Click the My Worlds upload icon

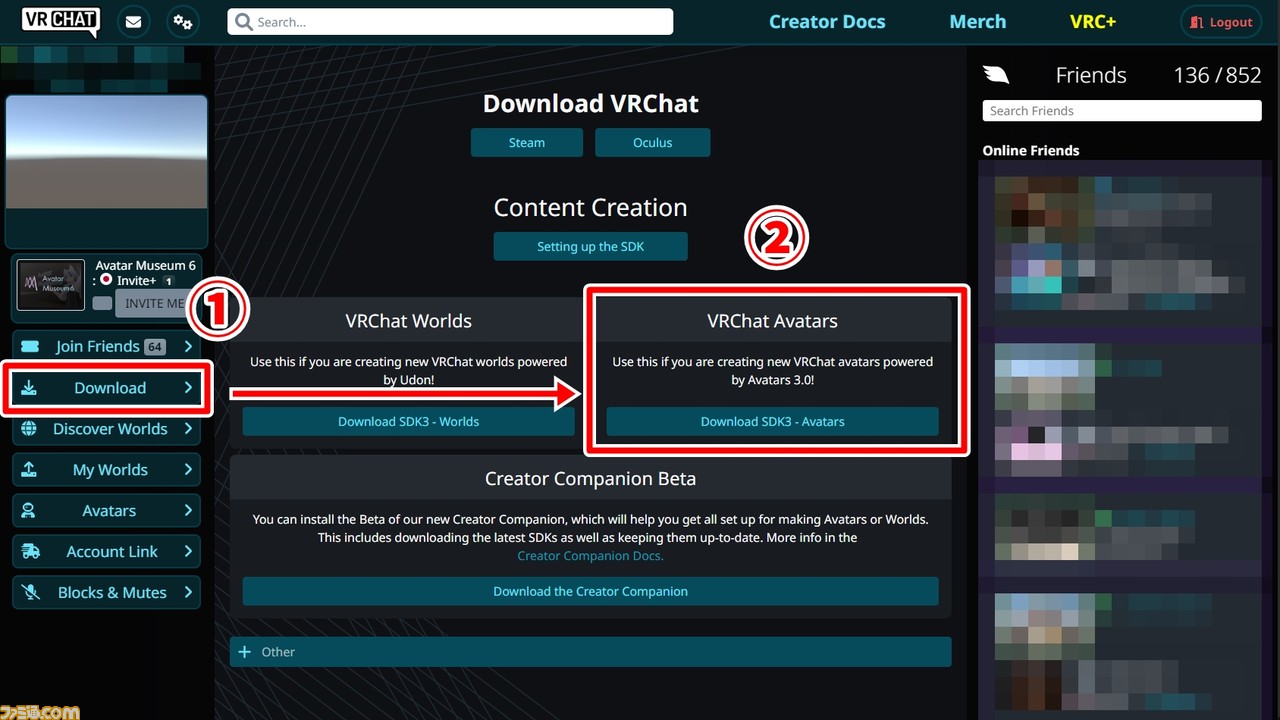[x=29, y=470]
